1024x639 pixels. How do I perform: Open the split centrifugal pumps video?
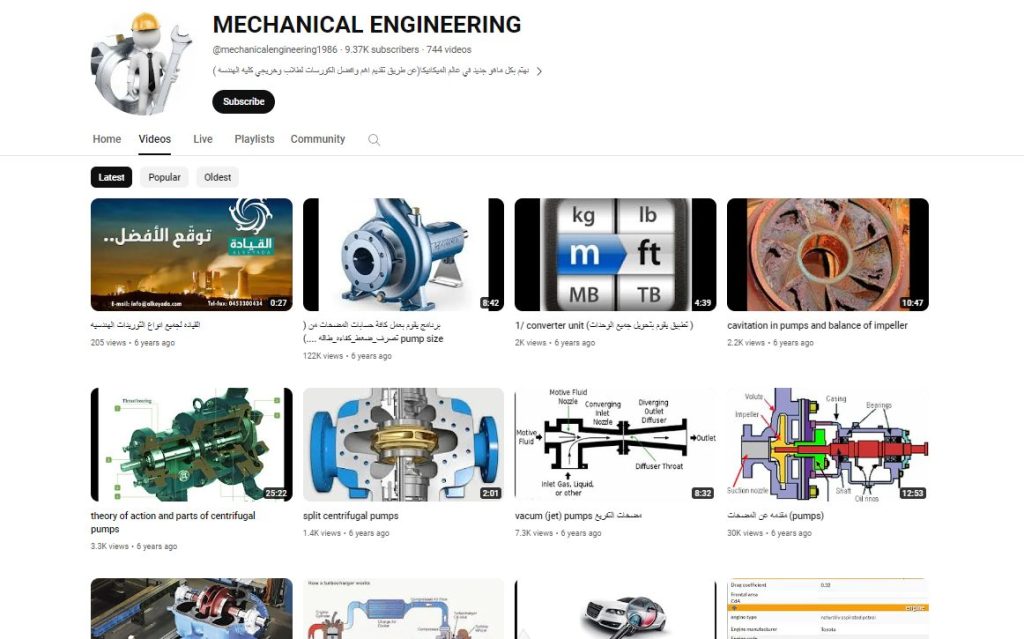click(x=402, y=444)
